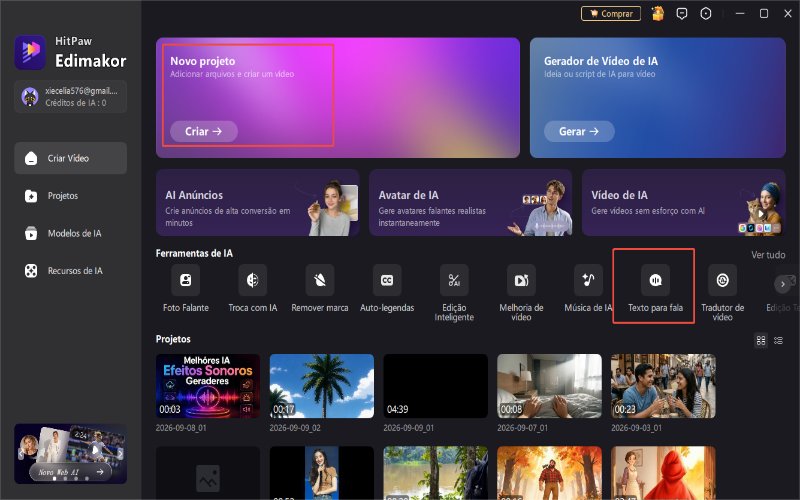Select the Remover marca tool icon
Screen dimensions: 800x500
coord(320,280)
